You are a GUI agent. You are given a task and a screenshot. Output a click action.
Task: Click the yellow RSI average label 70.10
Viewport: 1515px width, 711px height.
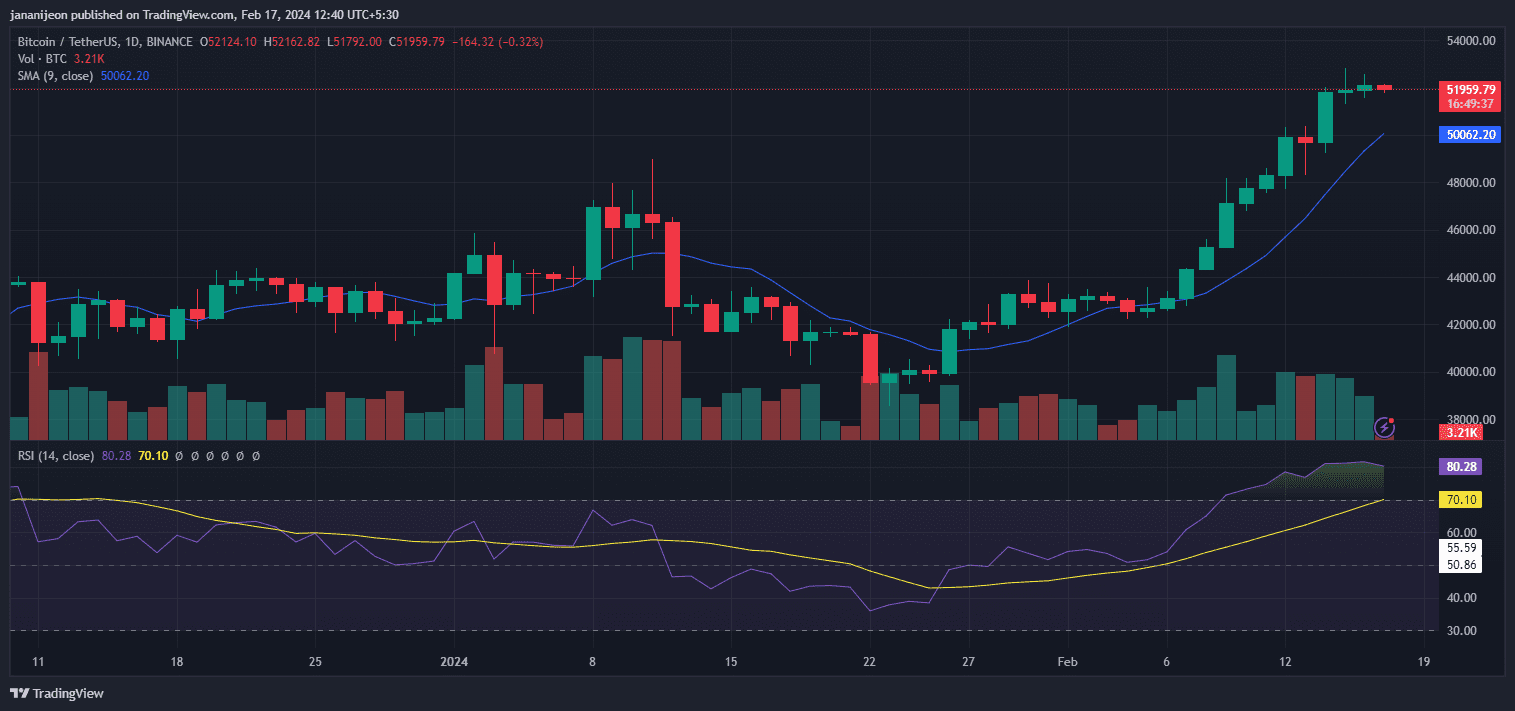click(1462, 499)
